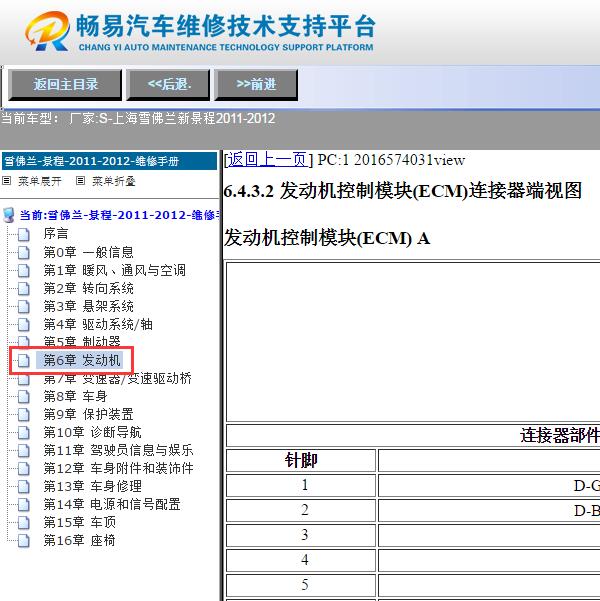
Task: Click the 当前:雪佛兰-景程 root tree node
Action: click(120, 215)
